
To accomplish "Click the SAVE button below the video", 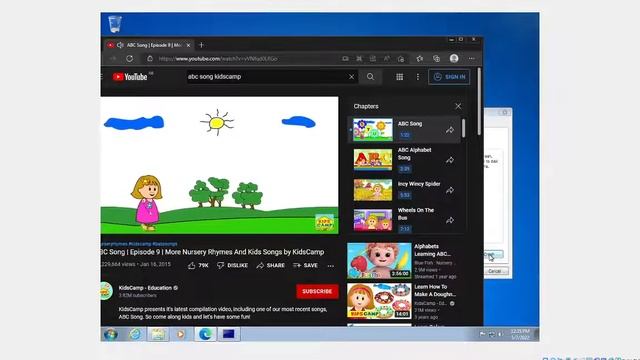I will point(305,265).
